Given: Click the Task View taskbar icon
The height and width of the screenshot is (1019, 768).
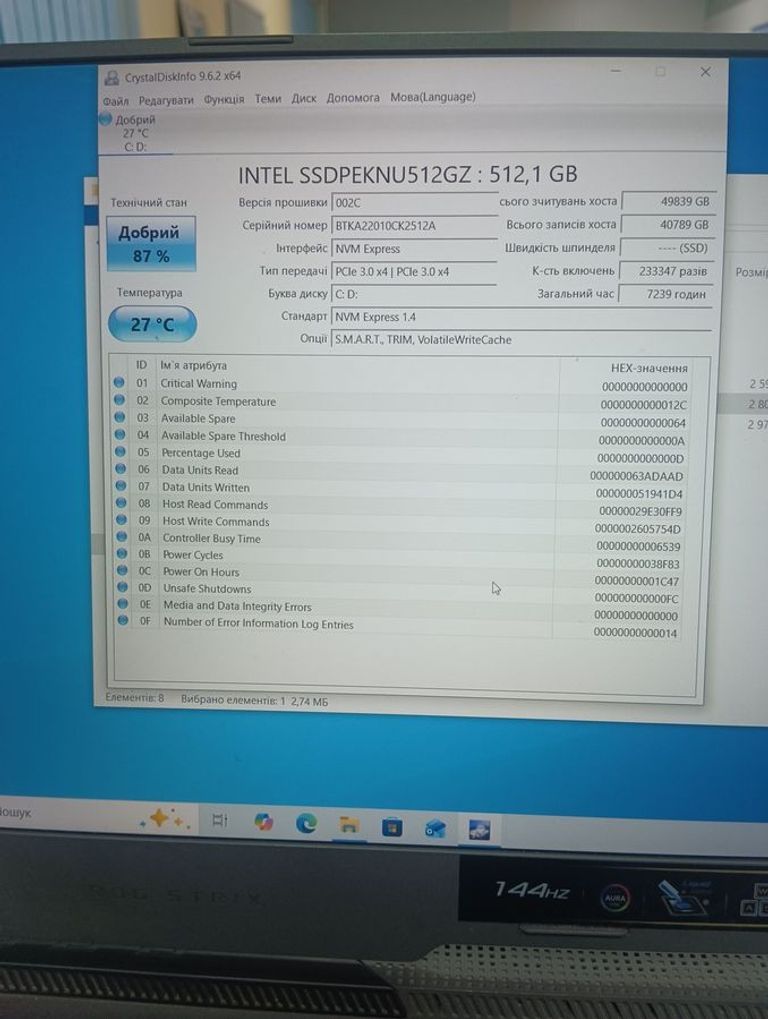Looking at the screenshot, I should (220, 820).
